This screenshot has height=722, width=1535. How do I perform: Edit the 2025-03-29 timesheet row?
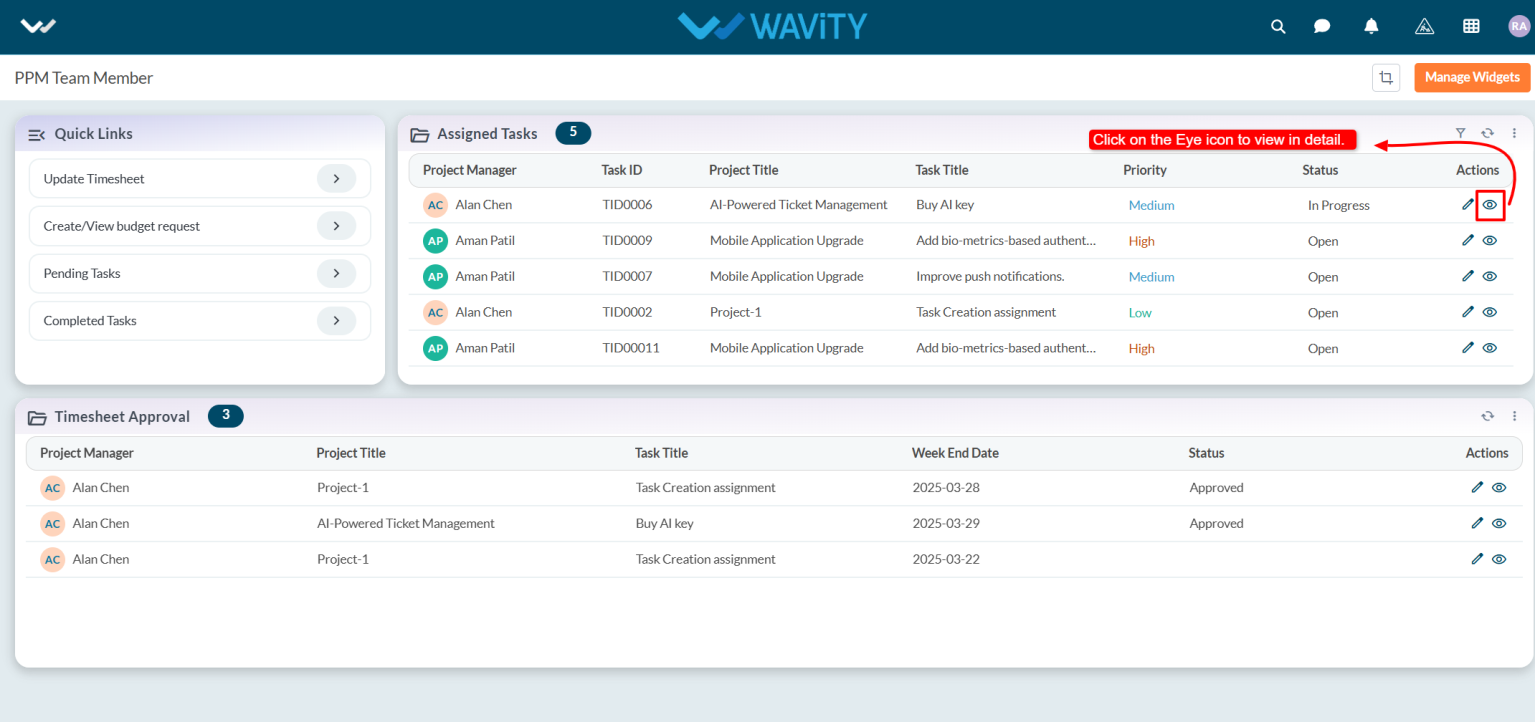coord(1477,523)
